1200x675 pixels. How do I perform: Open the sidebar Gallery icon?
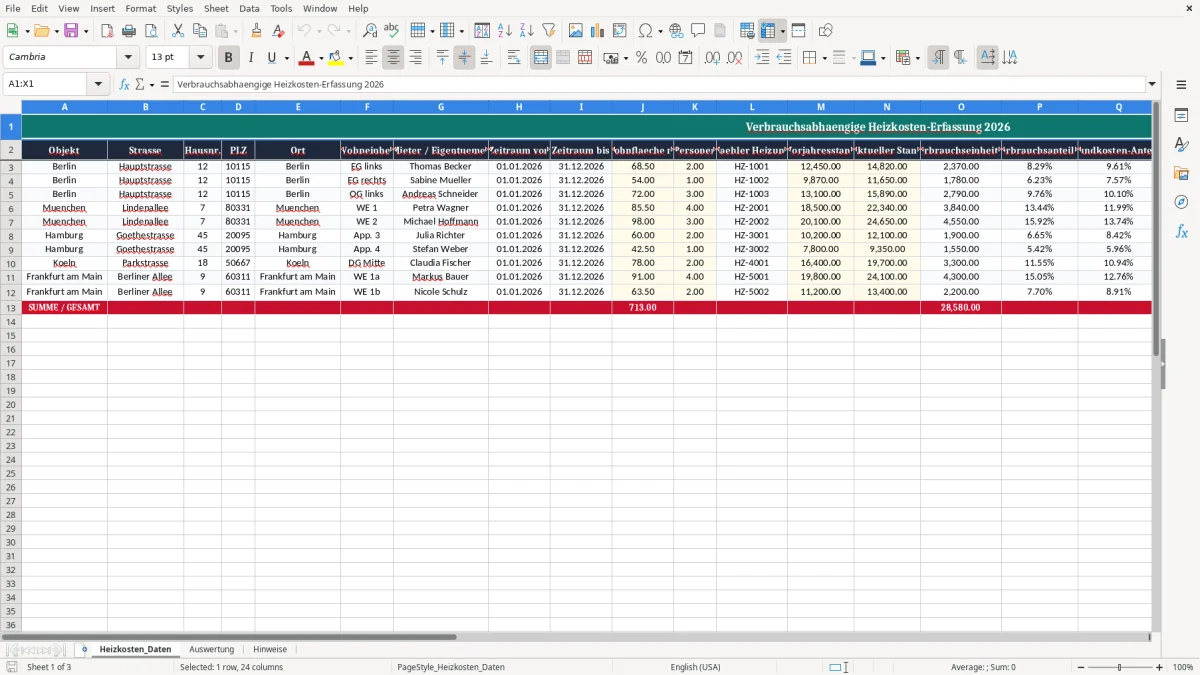coord(1181,173)
